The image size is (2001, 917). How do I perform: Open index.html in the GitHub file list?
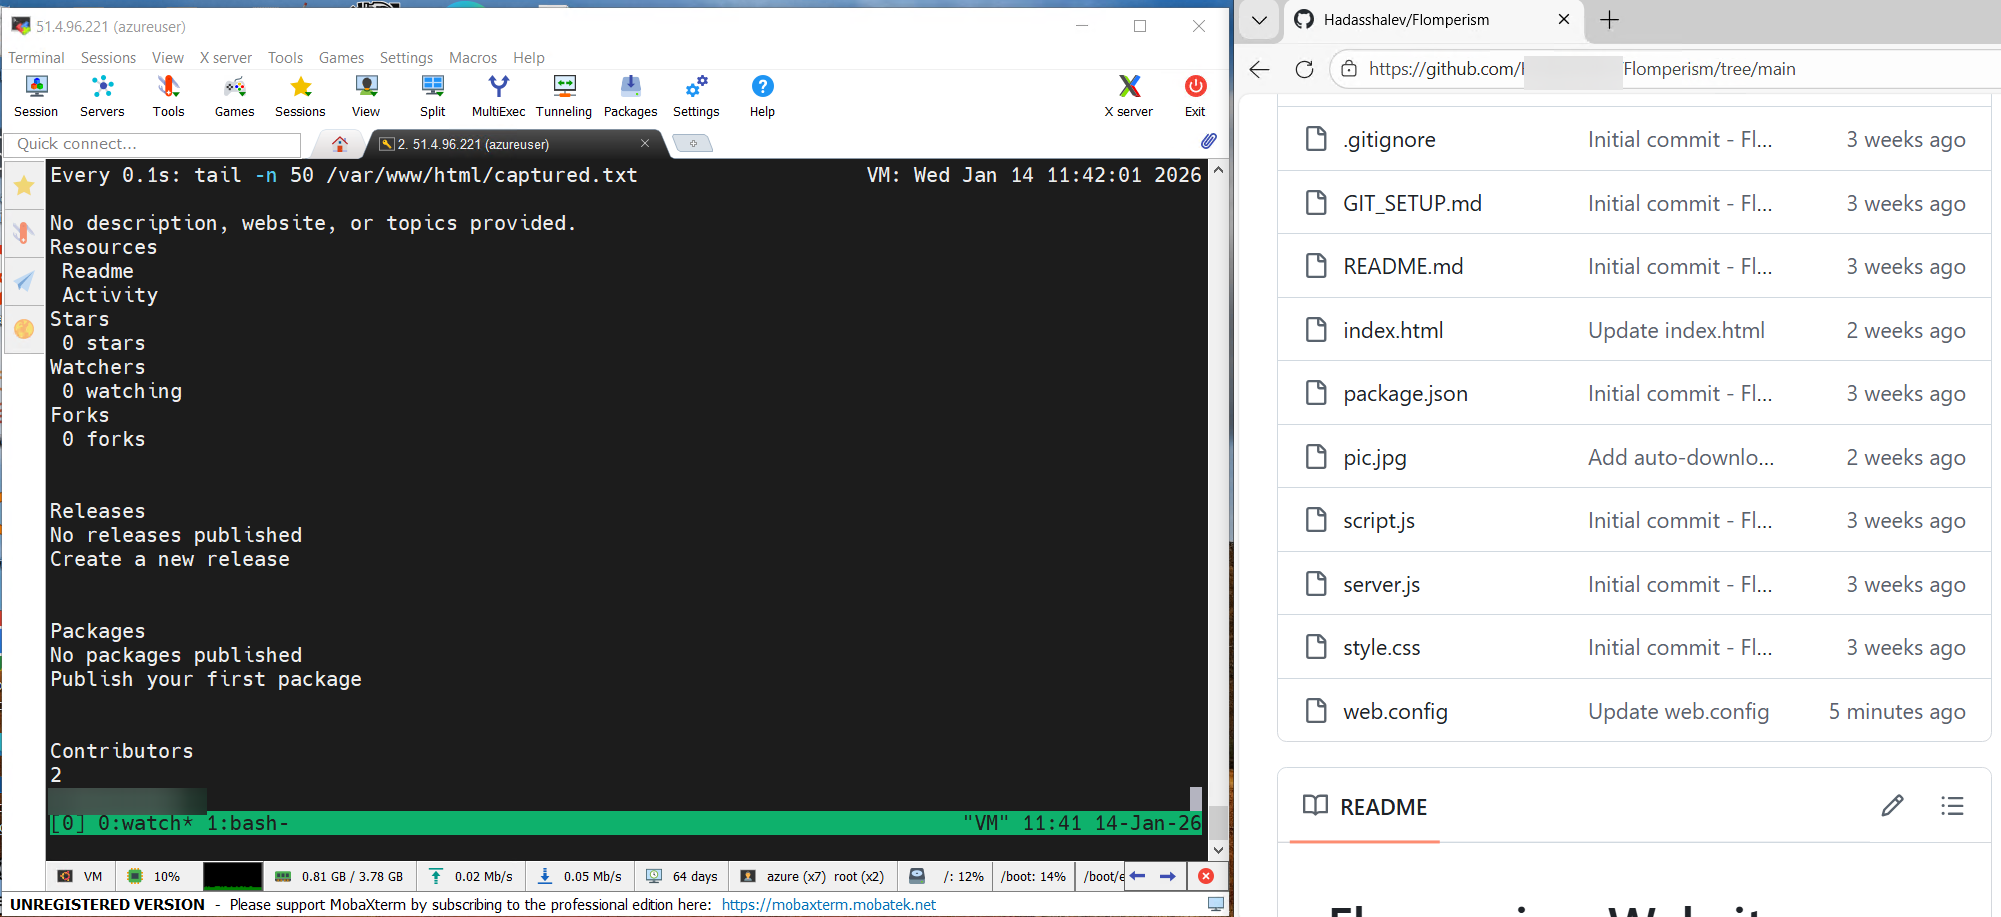click(1392, 329)
